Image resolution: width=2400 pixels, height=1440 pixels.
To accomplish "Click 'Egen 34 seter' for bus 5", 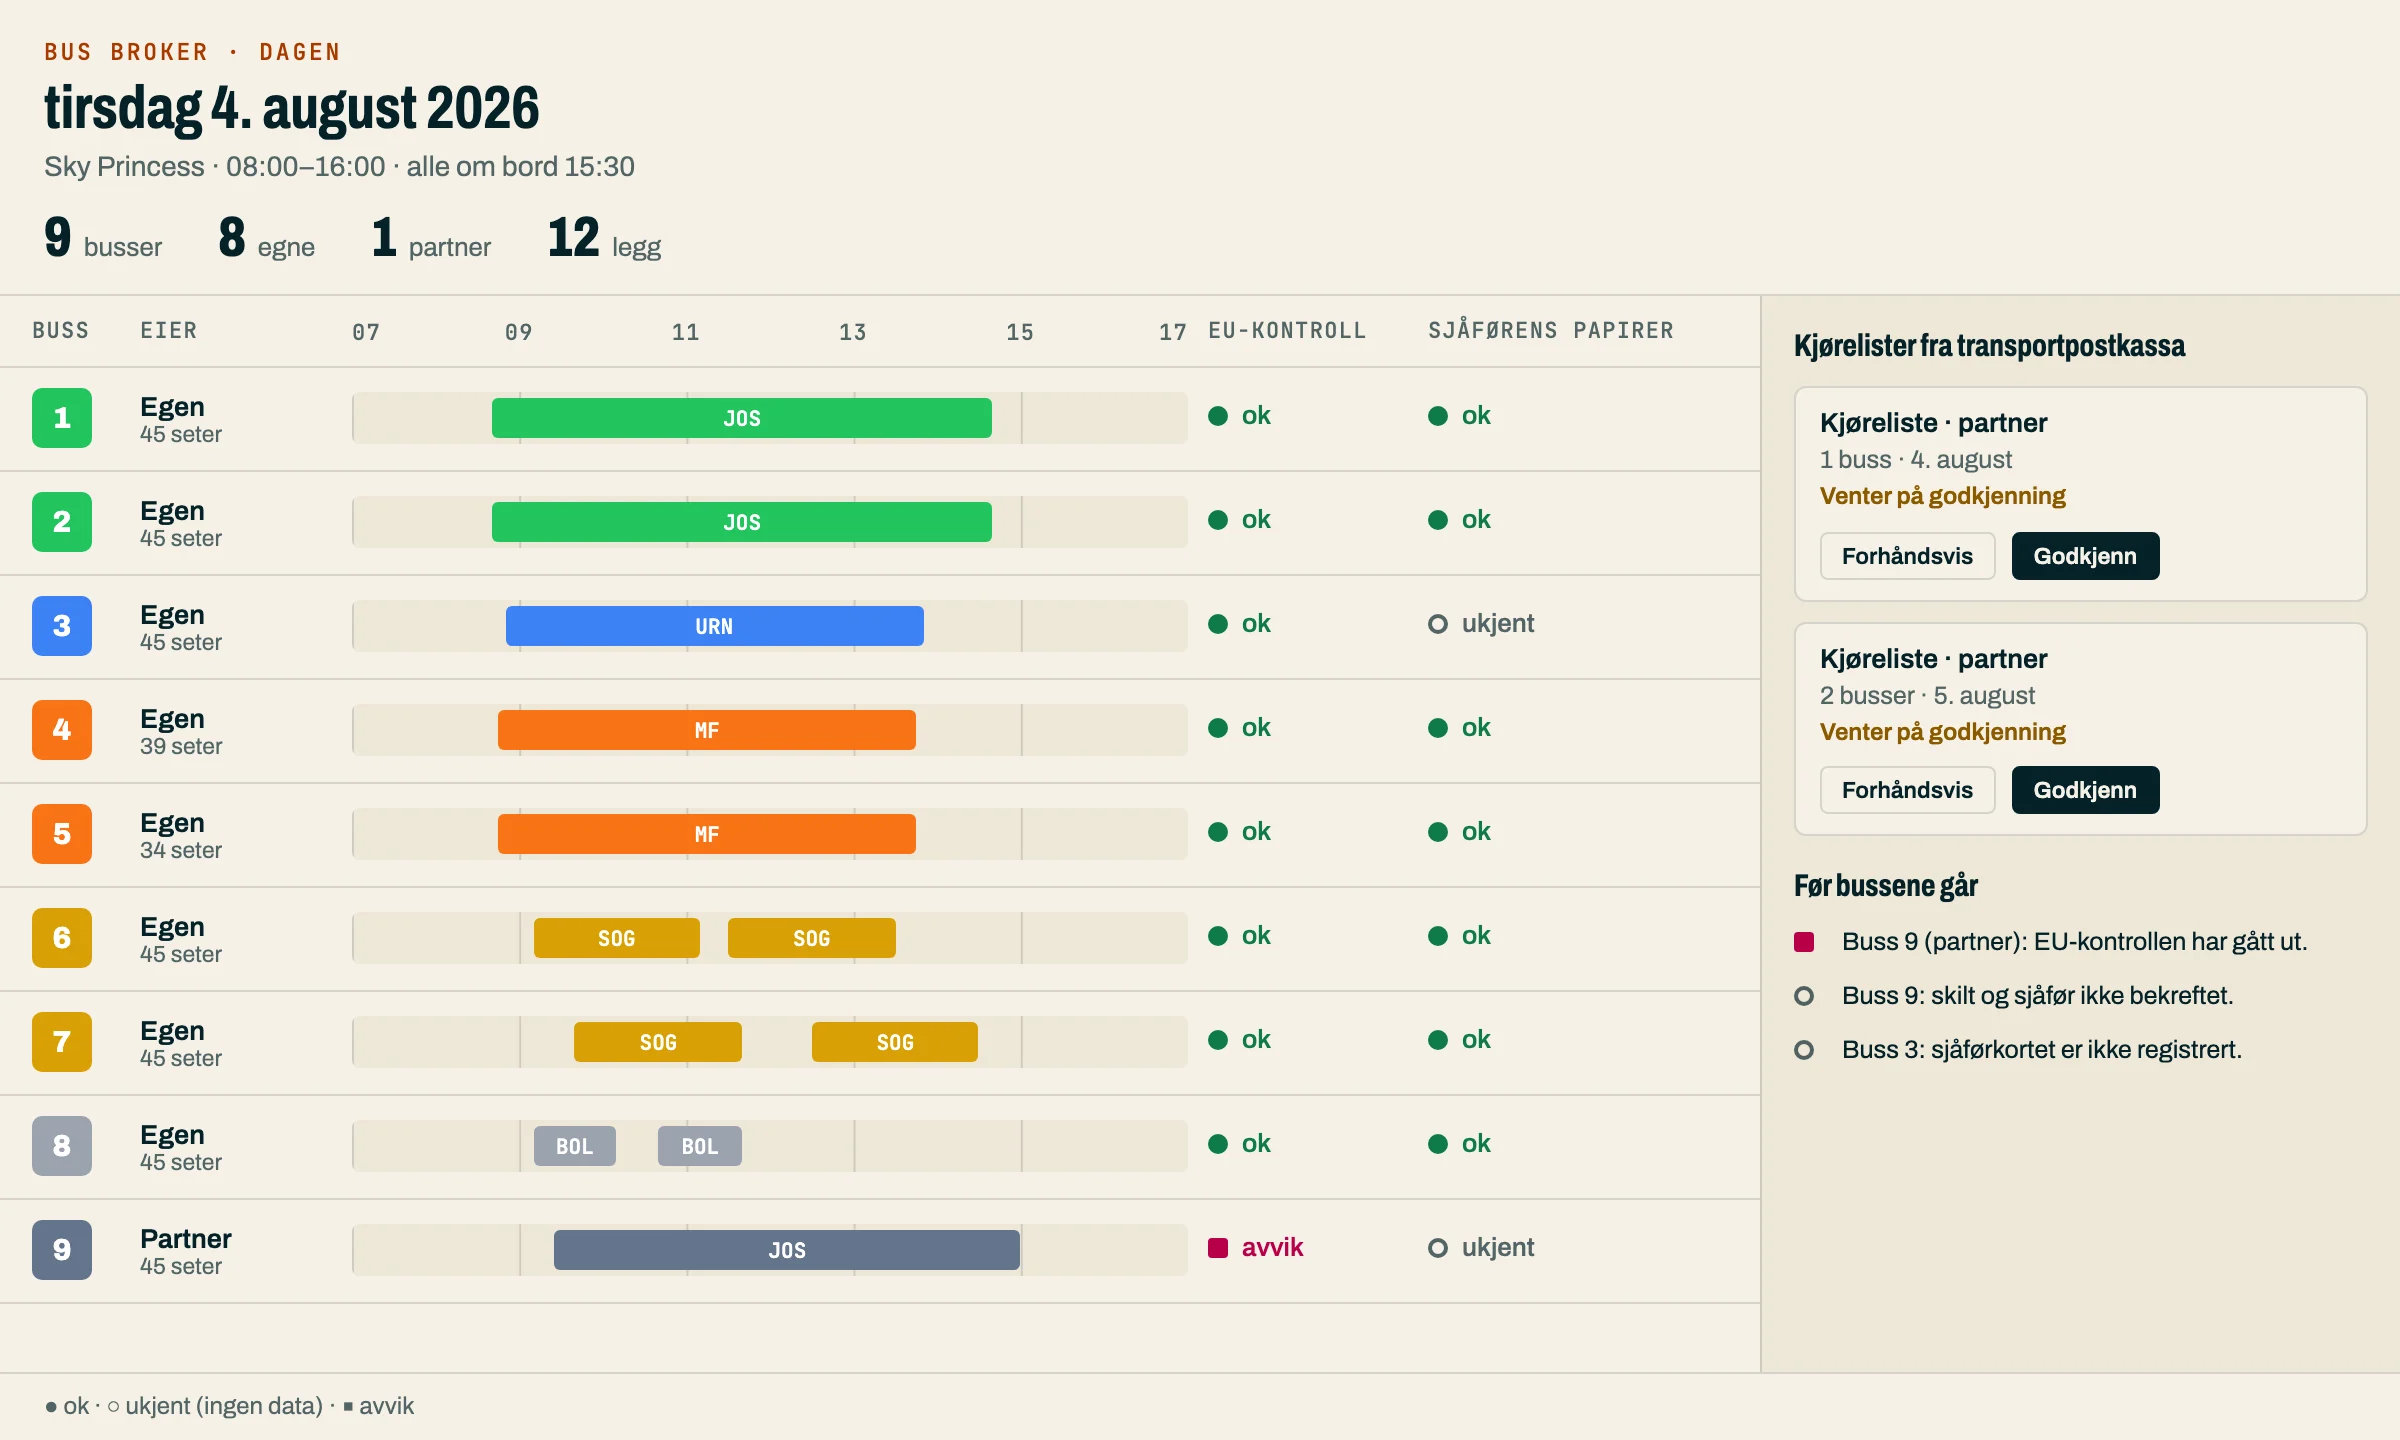I will coord(181,835).
